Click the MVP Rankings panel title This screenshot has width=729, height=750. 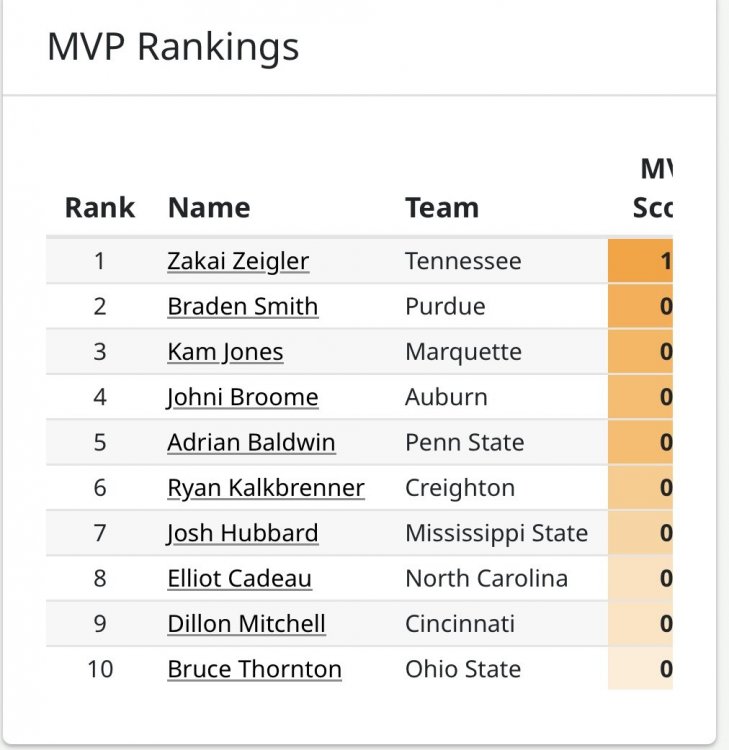tap(173, 47)
